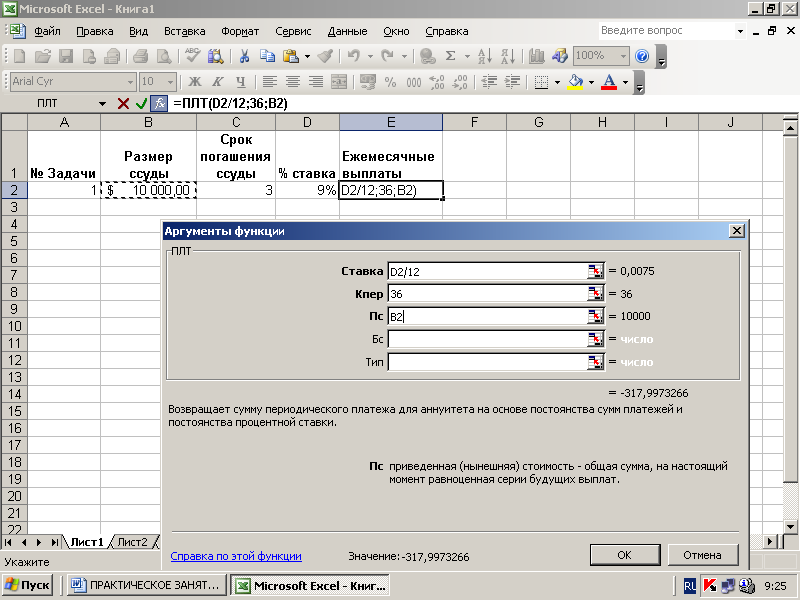
Task: Cancel formula entry with red X
Action: (123, 104)
